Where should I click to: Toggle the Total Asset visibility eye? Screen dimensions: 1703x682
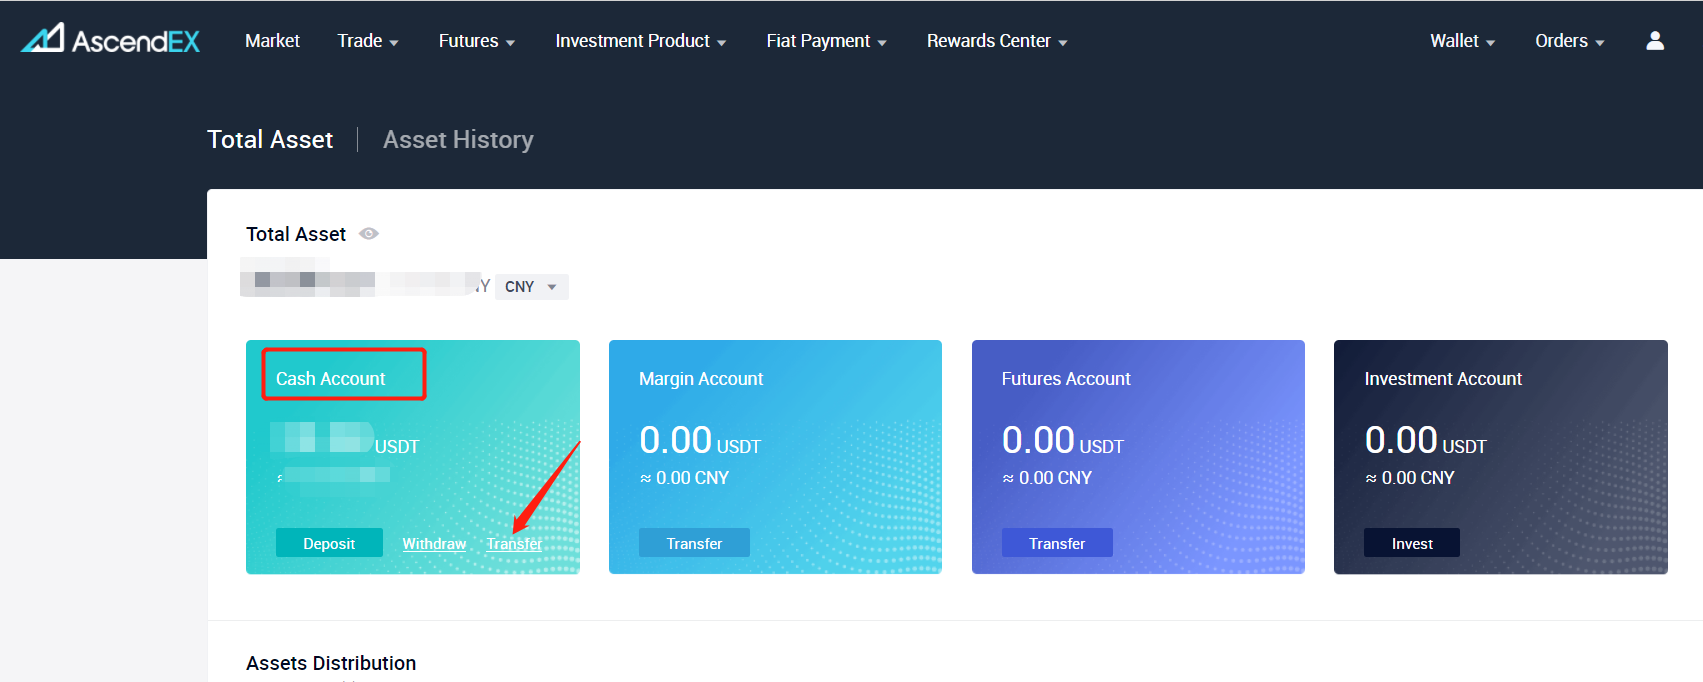click(369, 234)
